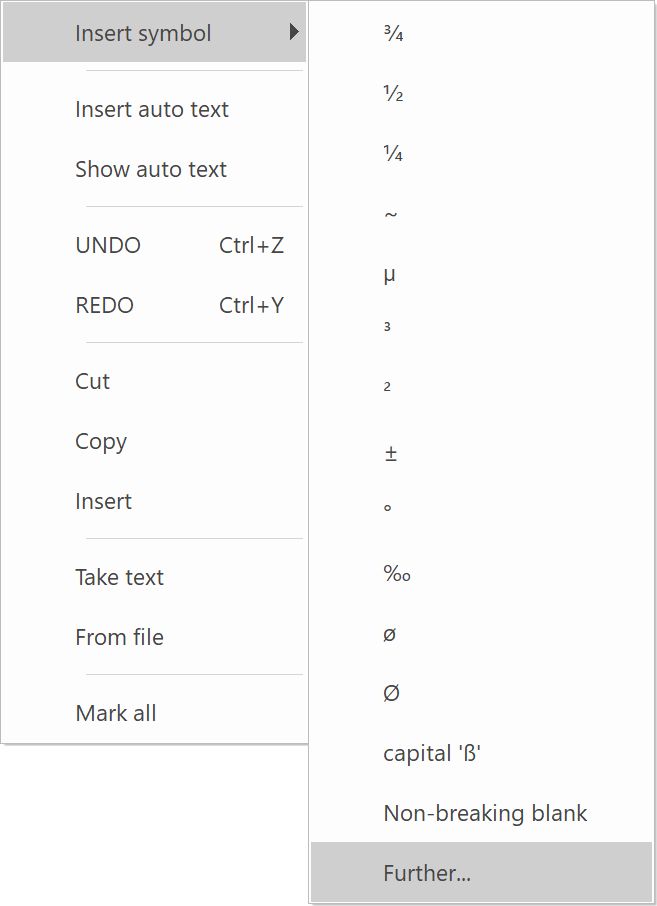657x906 pixels.
Task: Insert the plus-minus ± symbol
Action: [391, 454]
